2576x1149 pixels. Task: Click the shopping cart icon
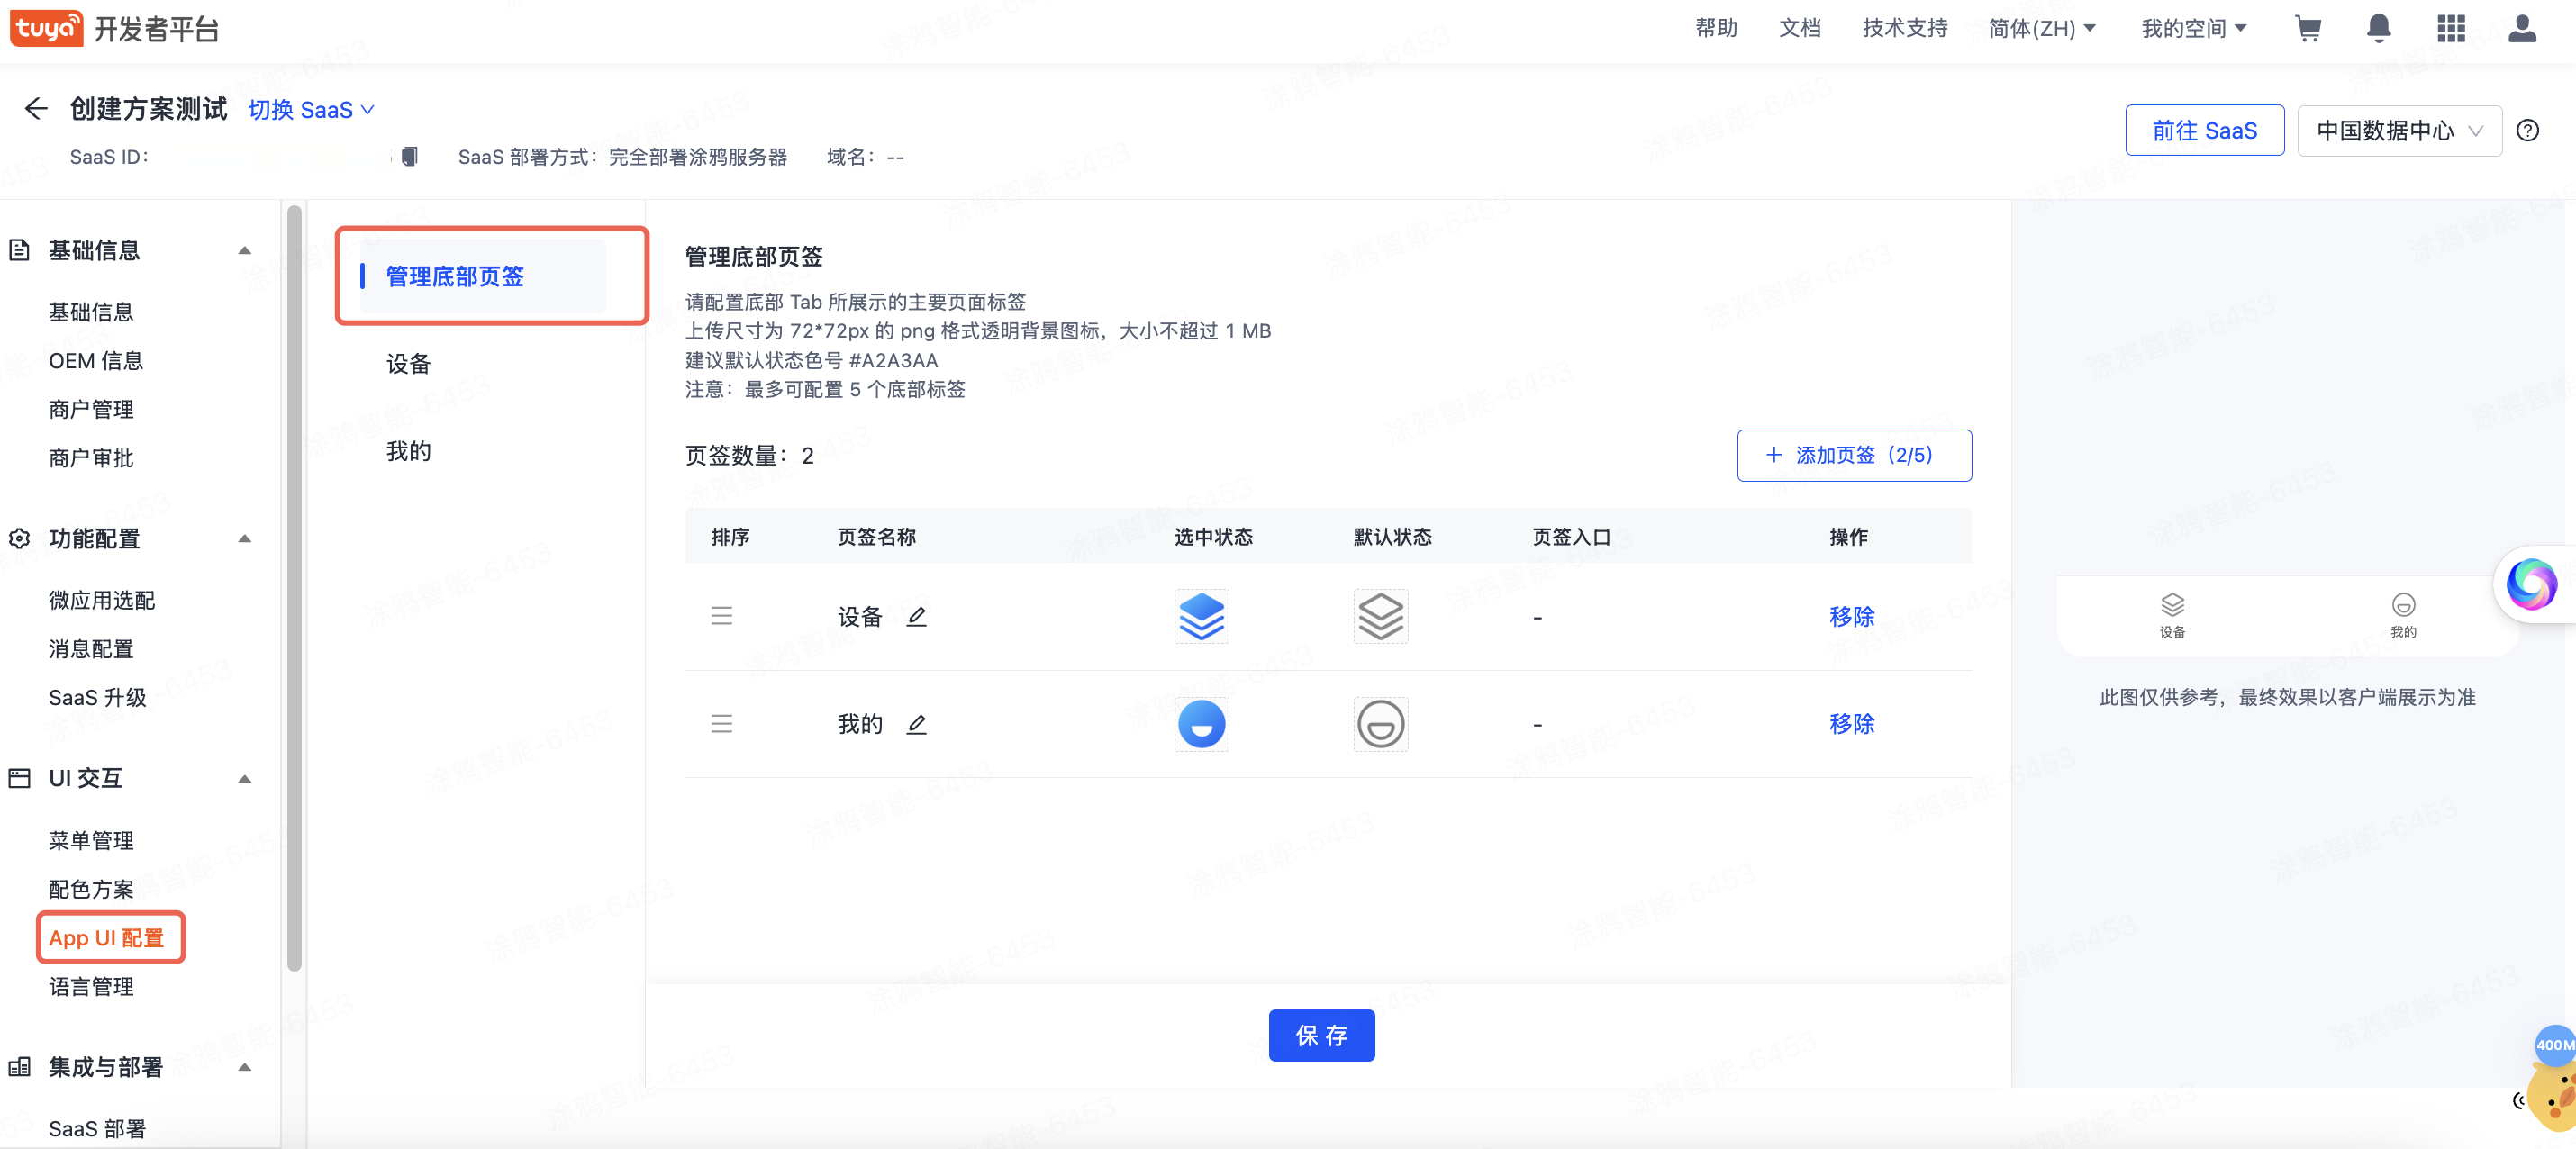(x=2308, y=29)
